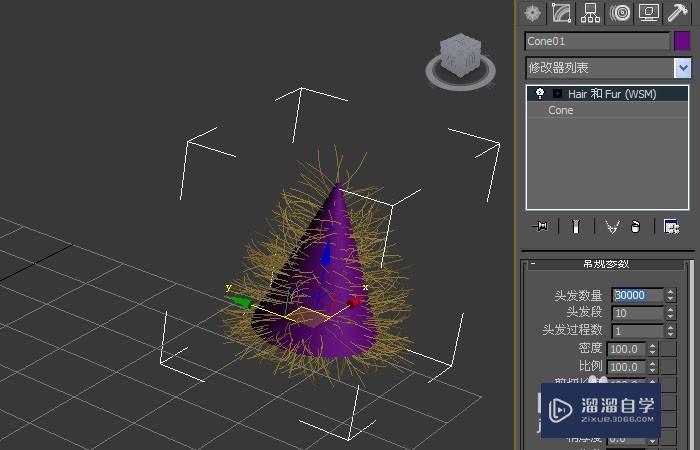This screenshot has width=700, height=450.
Task: Click Remove Modifier trash icon
Action: click(x=635, y=226)
